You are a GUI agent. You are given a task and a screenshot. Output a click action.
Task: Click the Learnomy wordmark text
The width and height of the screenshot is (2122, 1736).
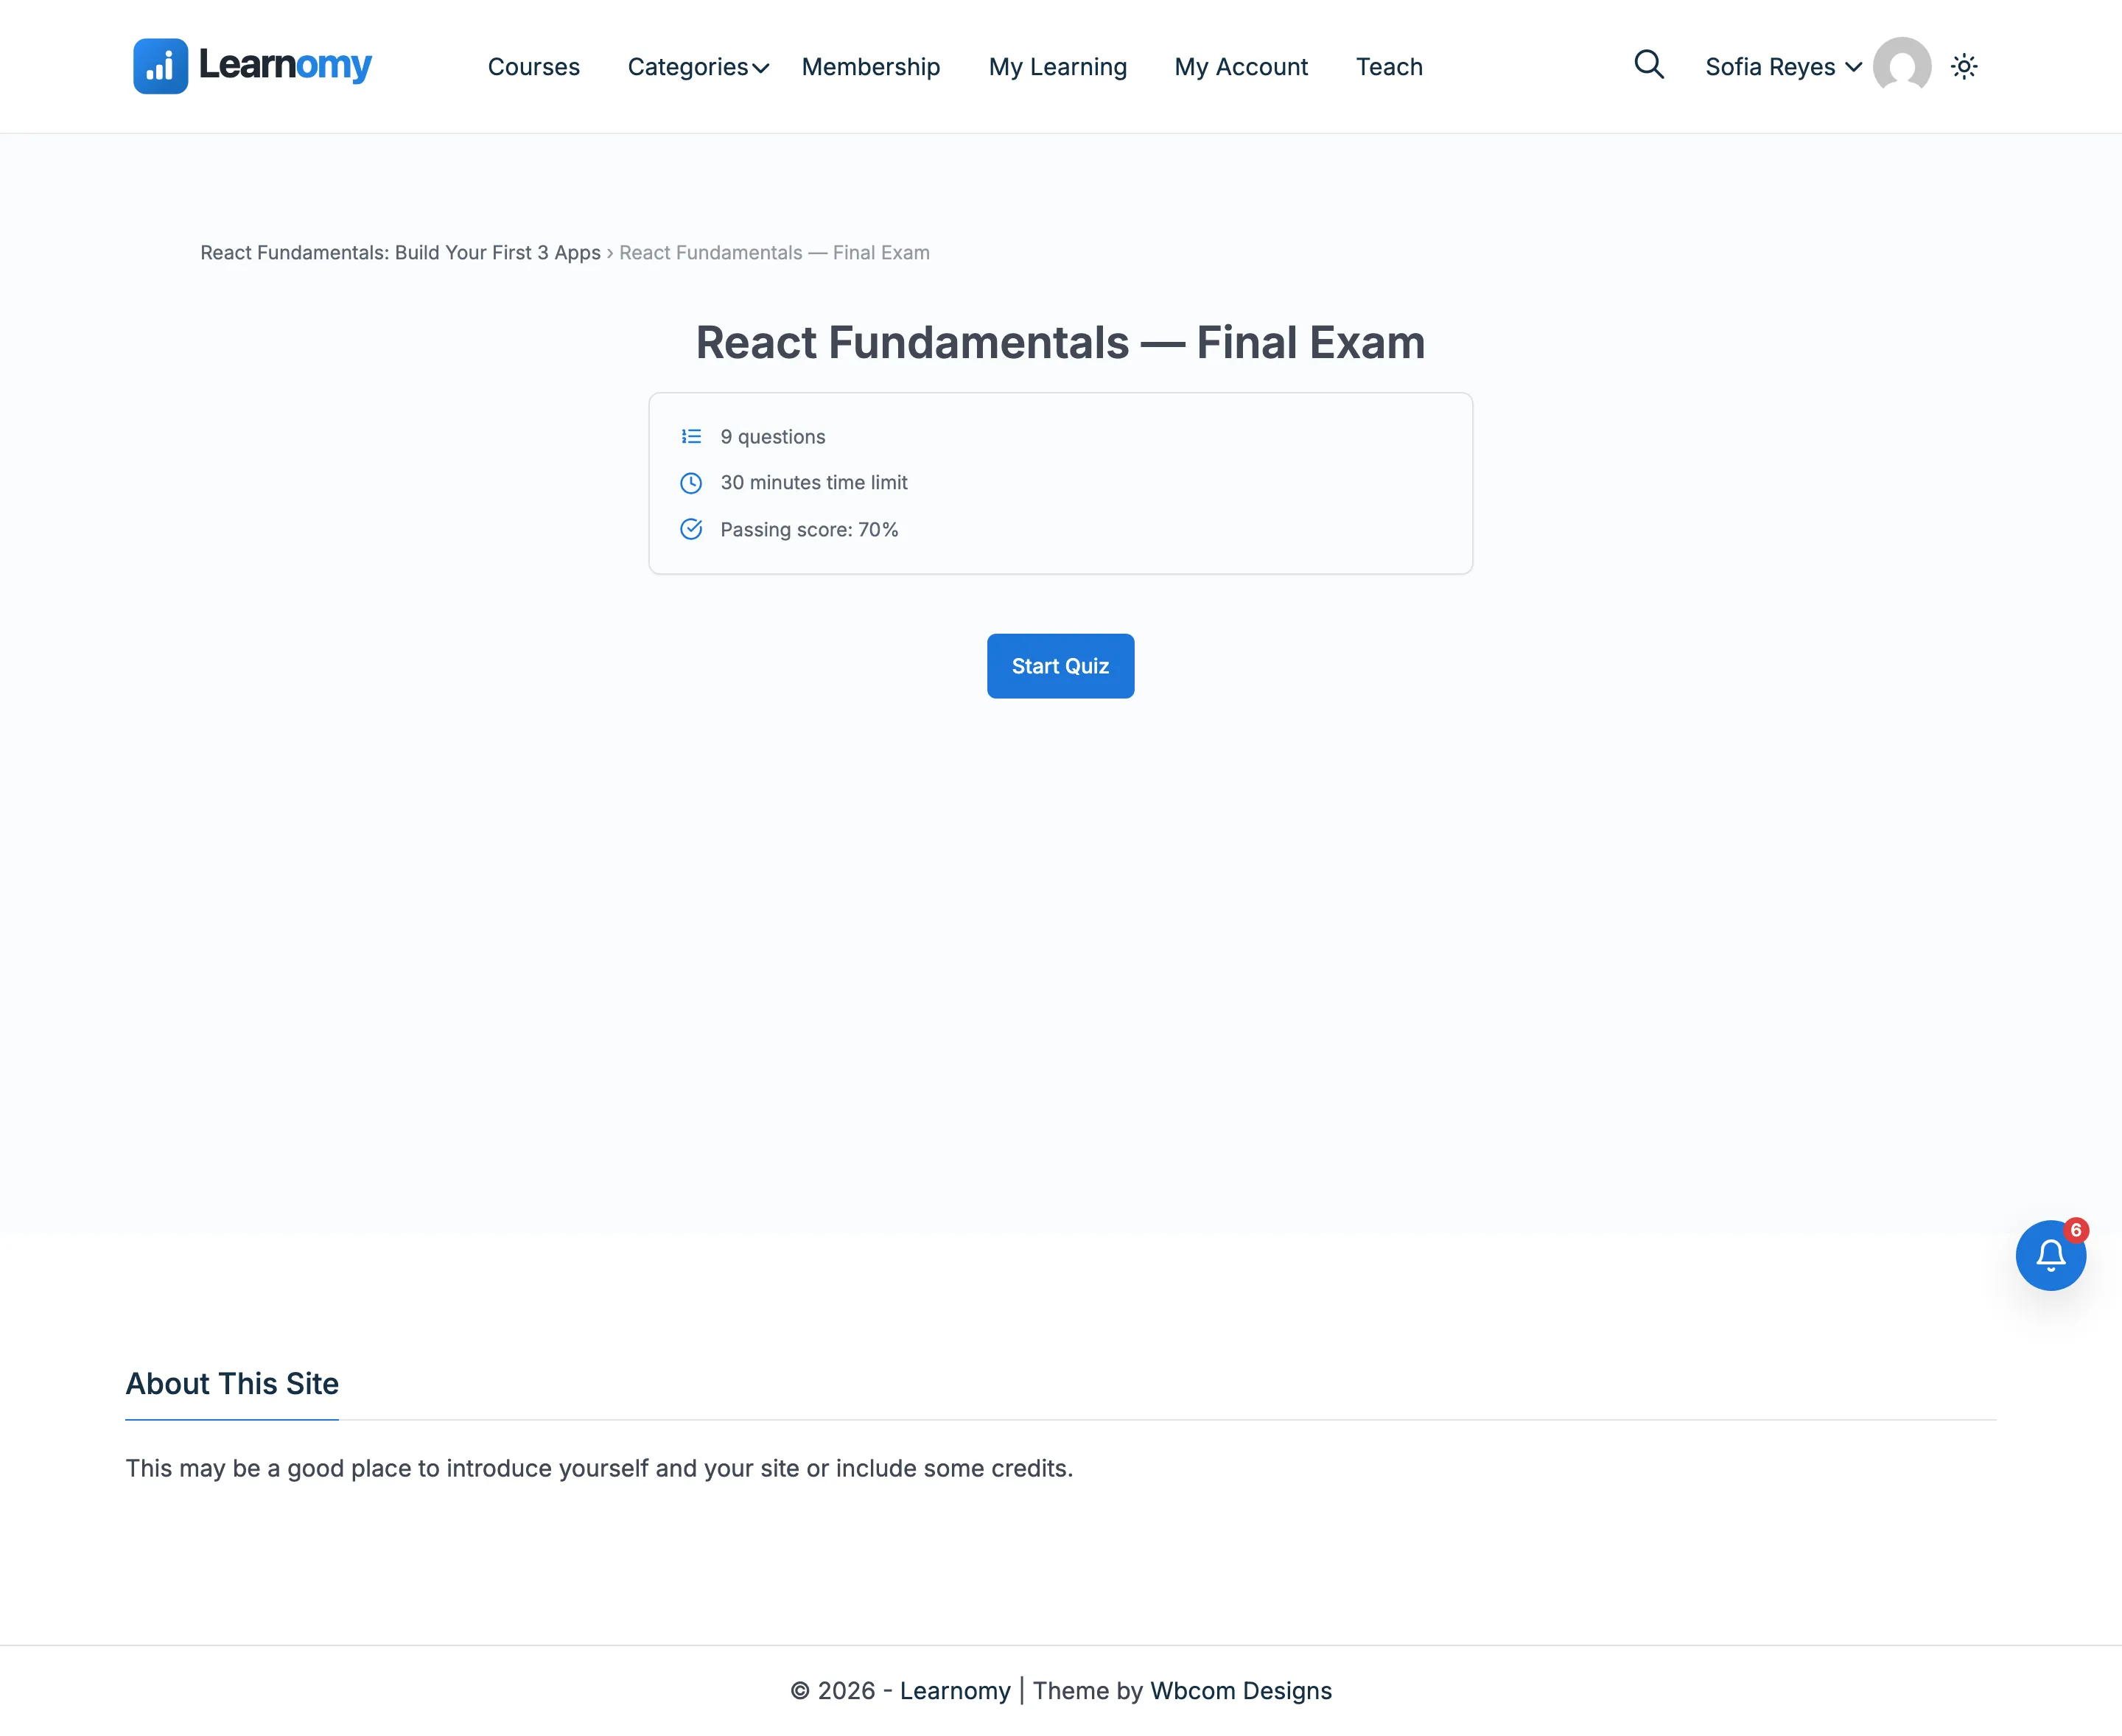click(285, 65)
